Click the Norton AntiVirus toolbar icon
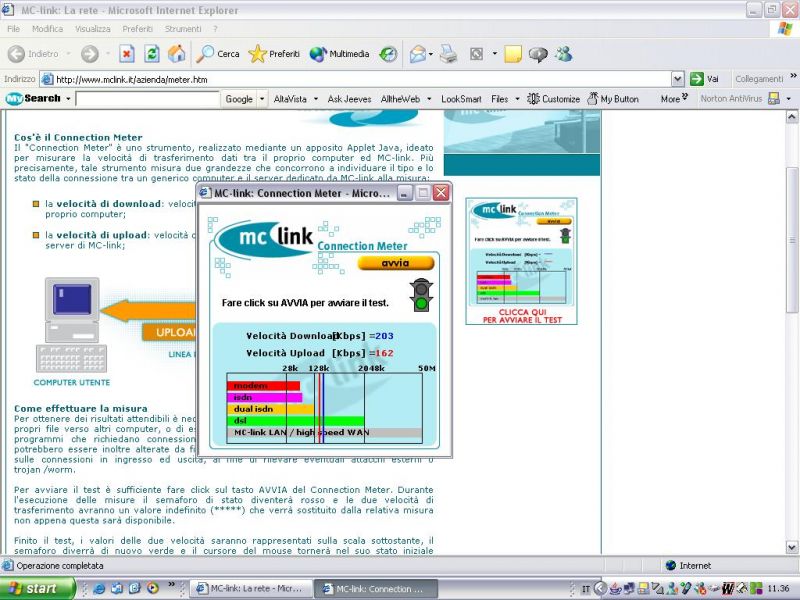Viewport: 800px width, 600px height. tap(774, 98)
